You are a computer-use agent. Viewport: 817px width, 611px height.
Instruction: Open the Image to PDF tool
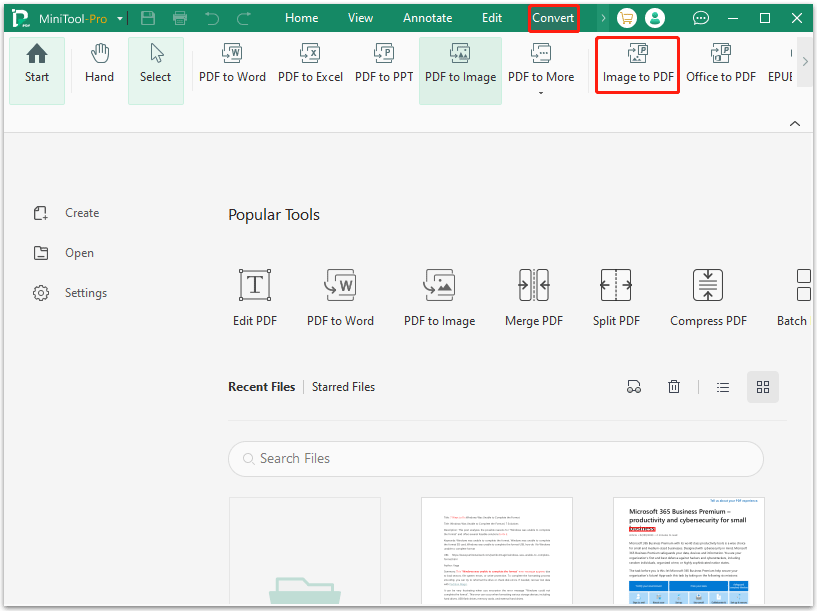(637, 66)
